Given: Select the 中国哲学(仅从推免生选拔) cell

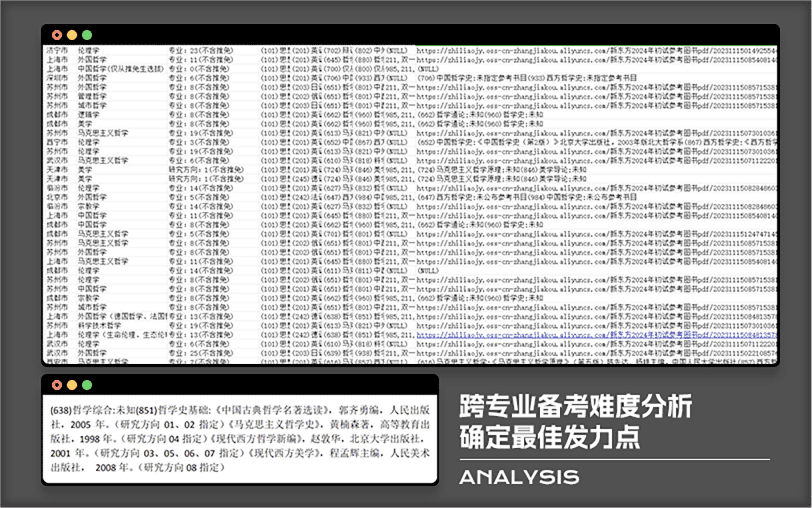Looking at the screenshot, I should click(x=119, y=67).
